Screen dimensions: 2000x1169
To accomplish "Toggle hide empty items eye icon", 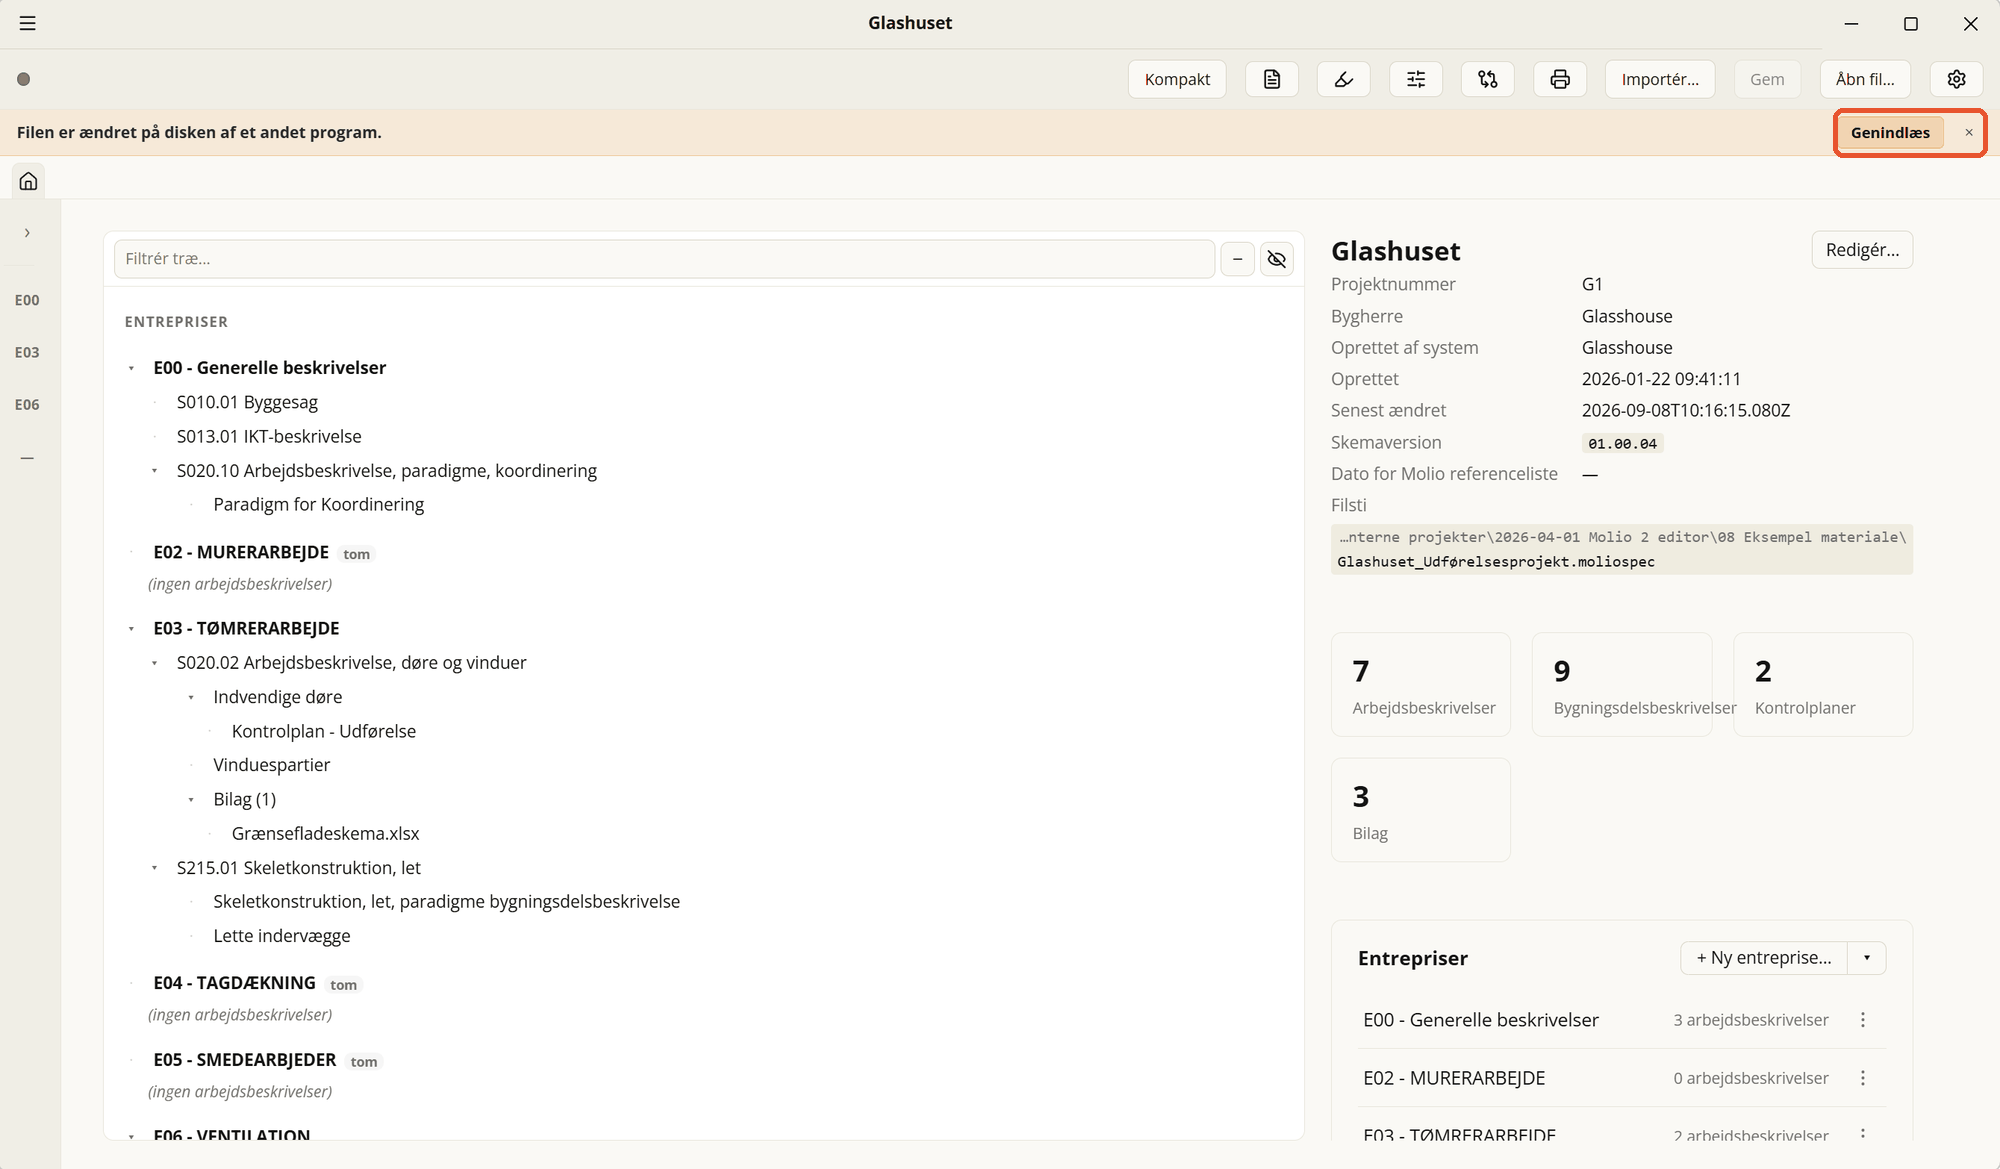I will [x=1277, y=259].
